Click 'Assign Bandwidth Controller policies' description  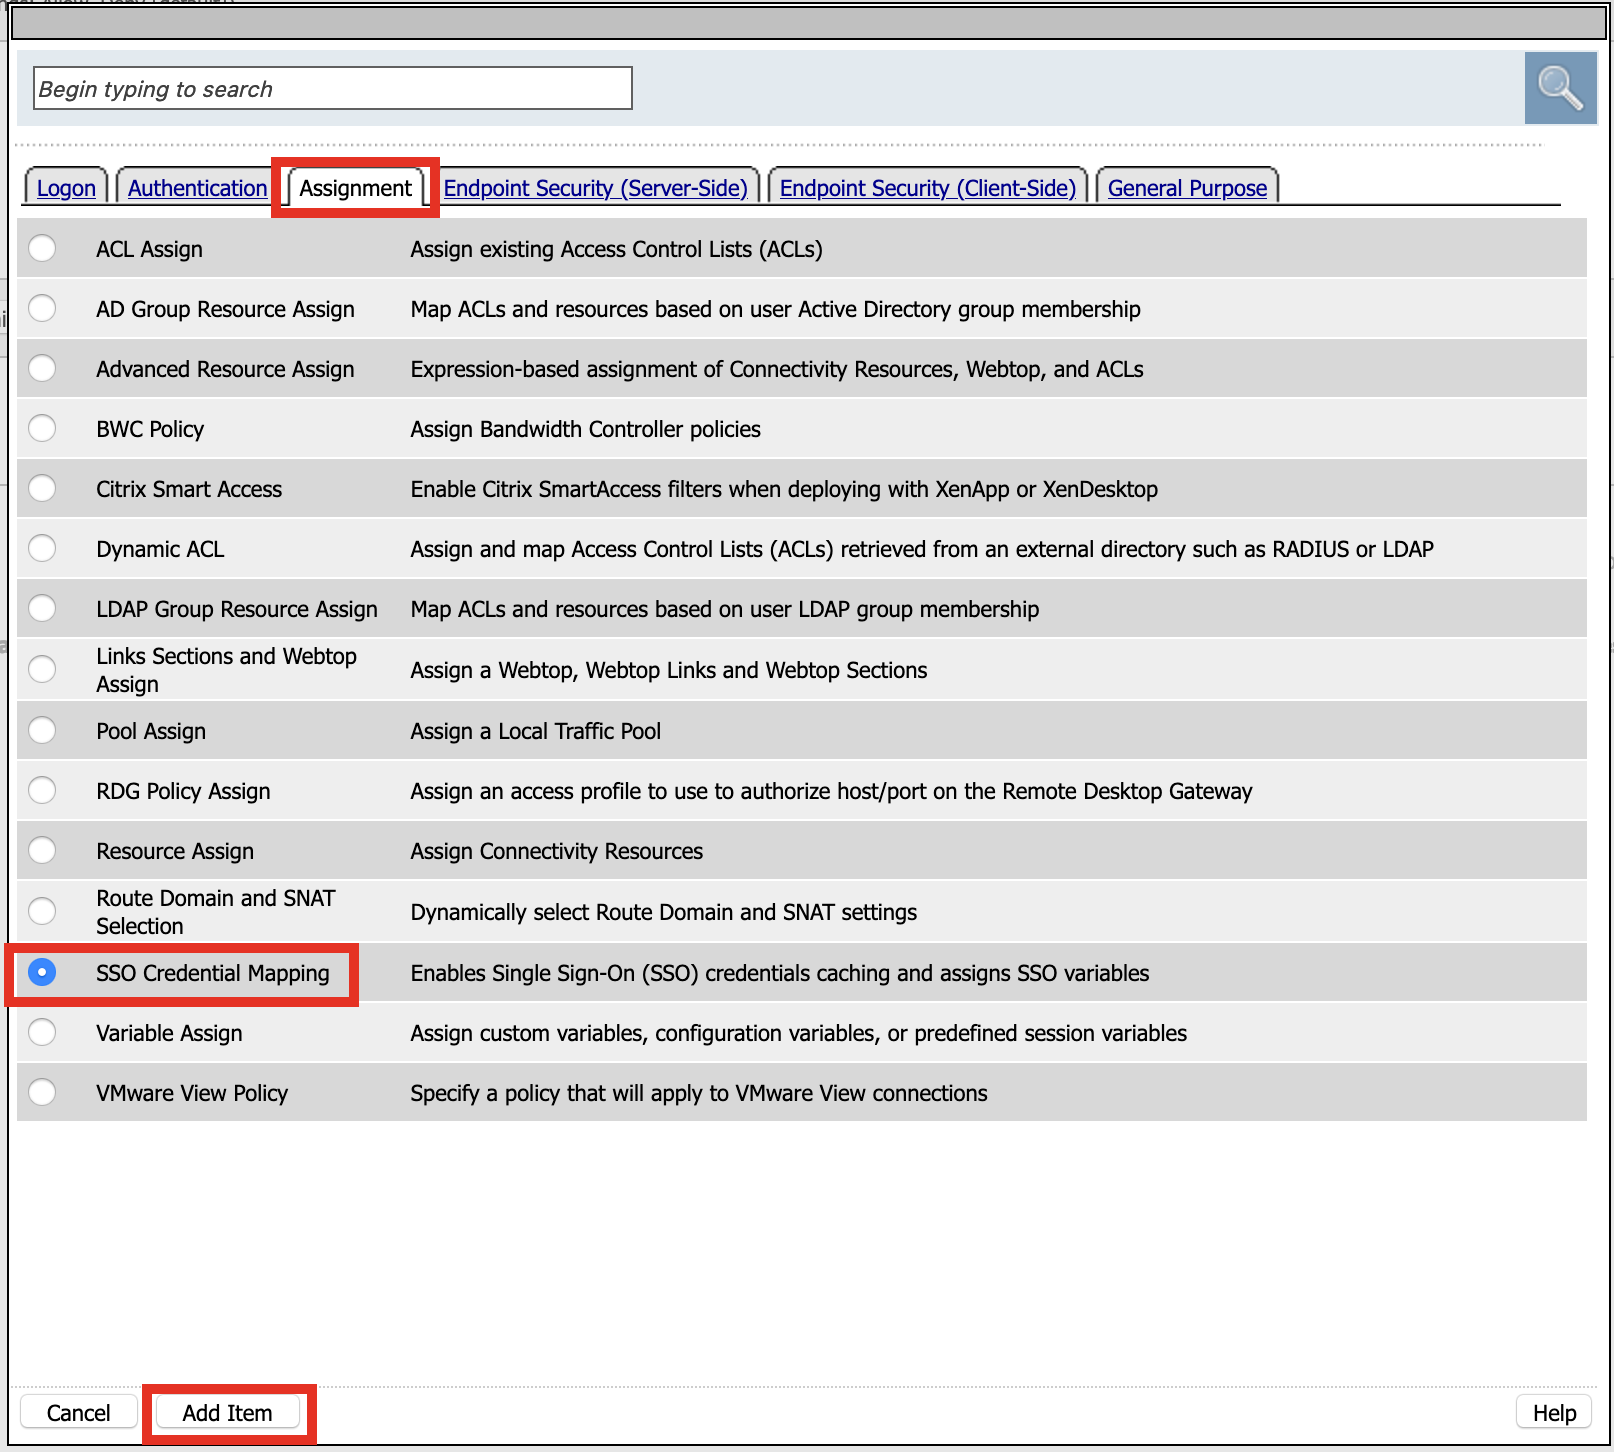point(586,429)
